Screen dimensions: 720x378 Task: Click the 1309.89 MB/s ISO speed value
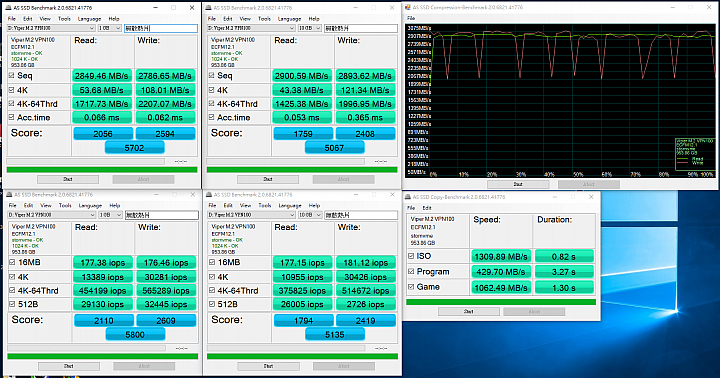tap(501, 256)
